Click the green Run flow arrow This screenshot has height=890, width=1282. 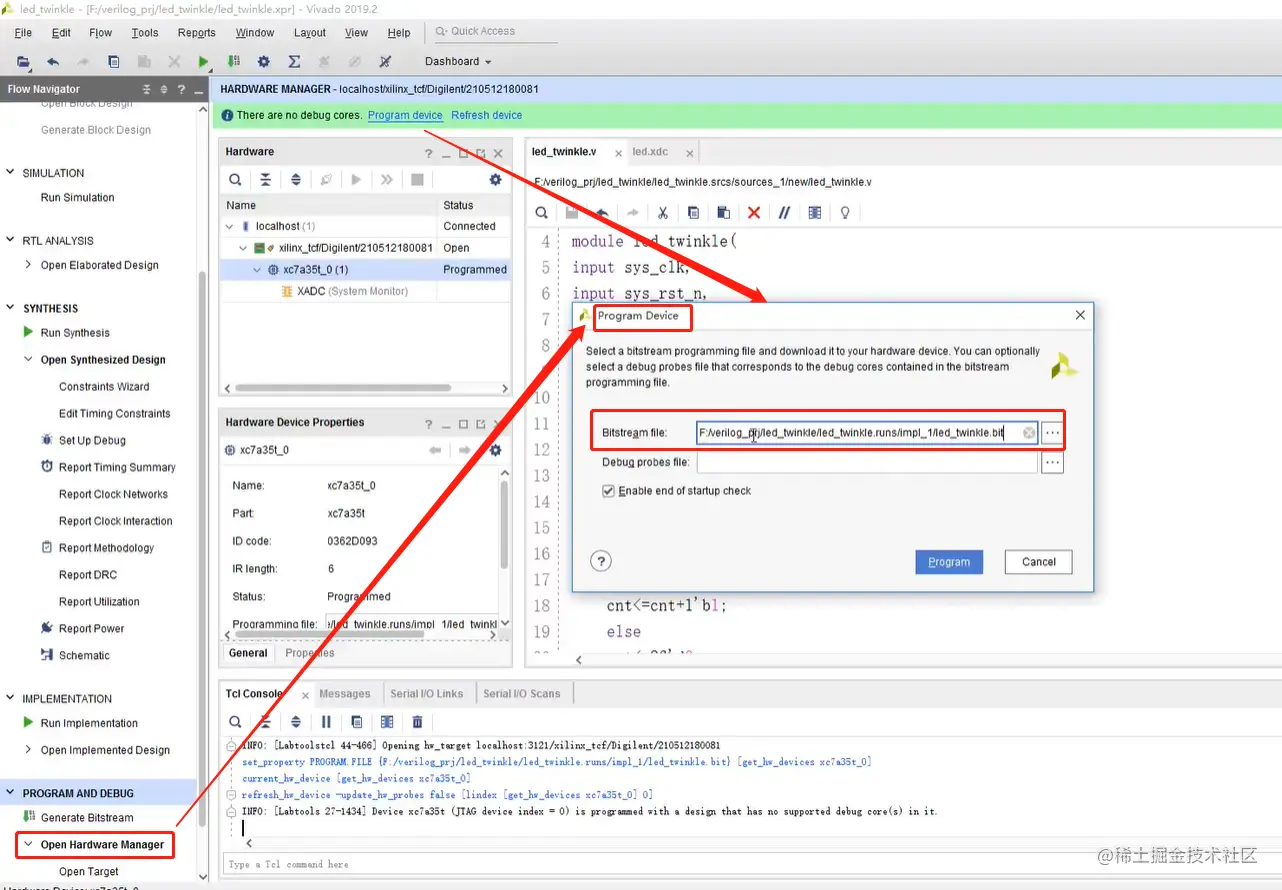(x=203, y=62)
